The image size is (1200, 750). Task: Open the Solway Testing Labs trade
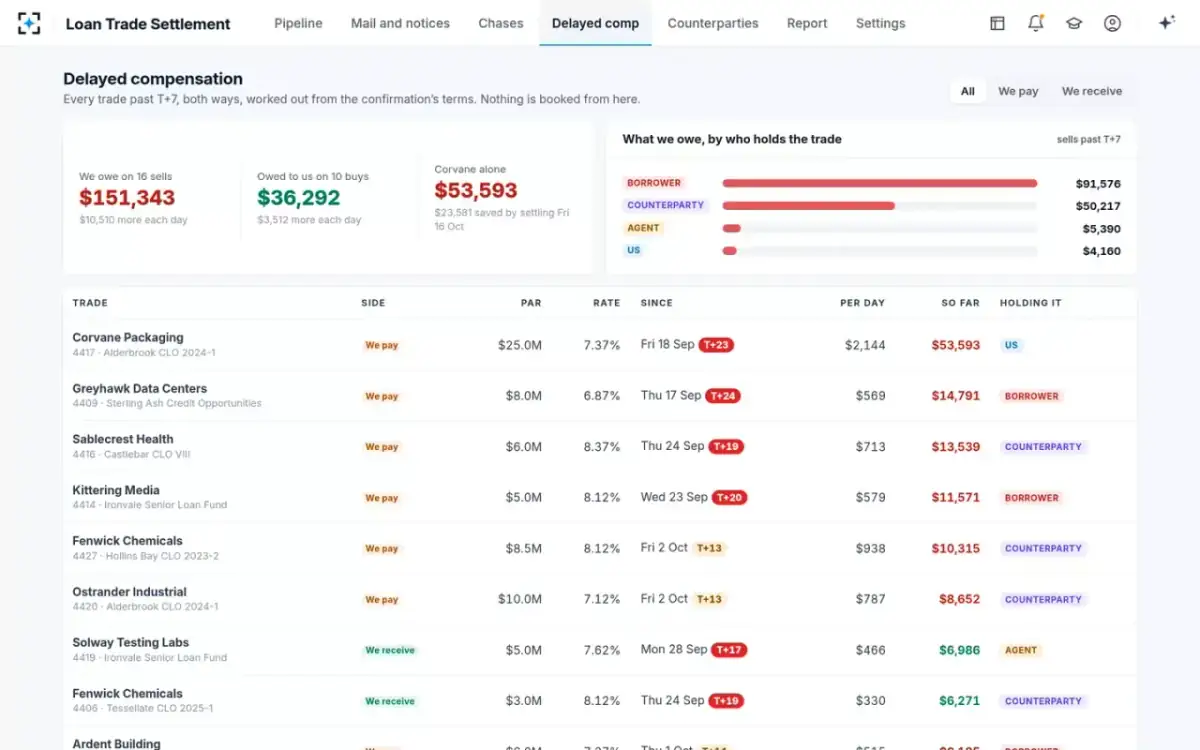pyautogui.click(x=600, y=650)
